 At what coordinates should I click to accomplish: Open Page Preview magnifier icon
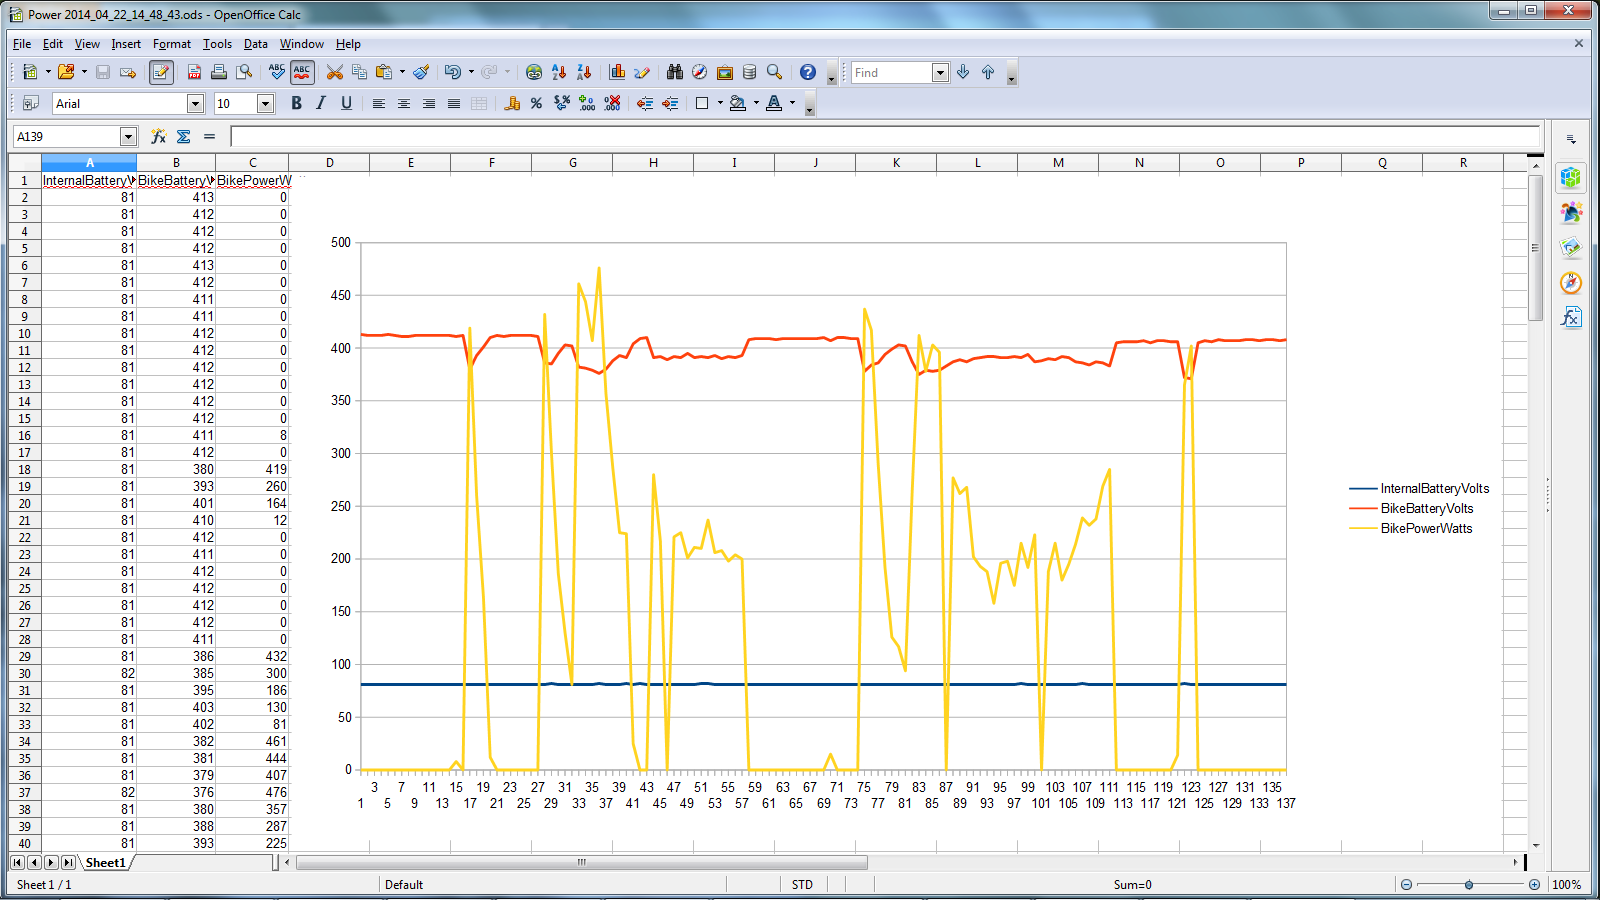coord(244,72)
